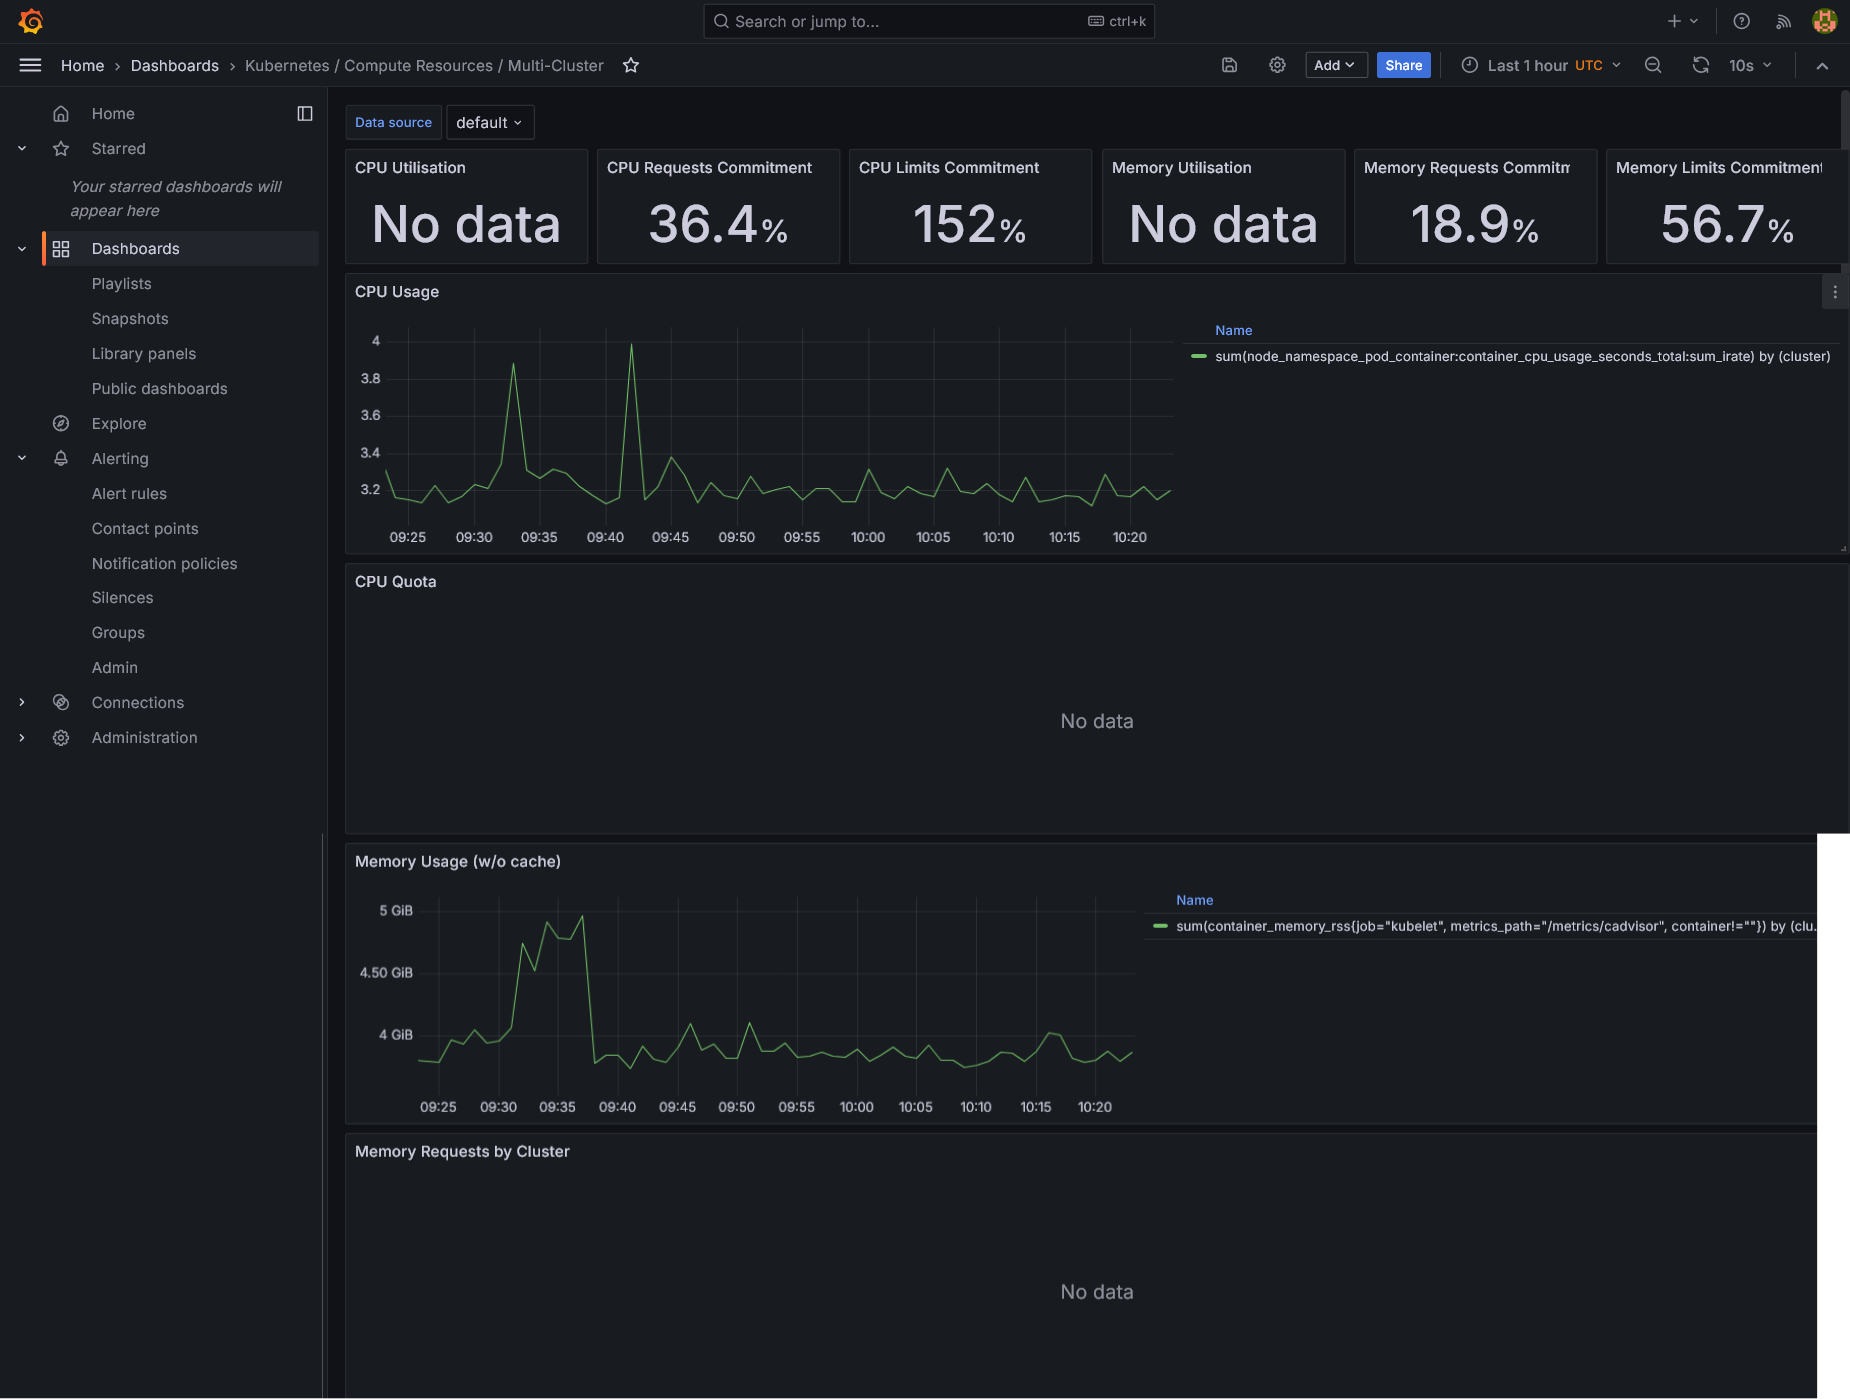This screenshot has width=1850, height=1399.
Task: Expand the Connections section chevron
Action: (22, 703)
